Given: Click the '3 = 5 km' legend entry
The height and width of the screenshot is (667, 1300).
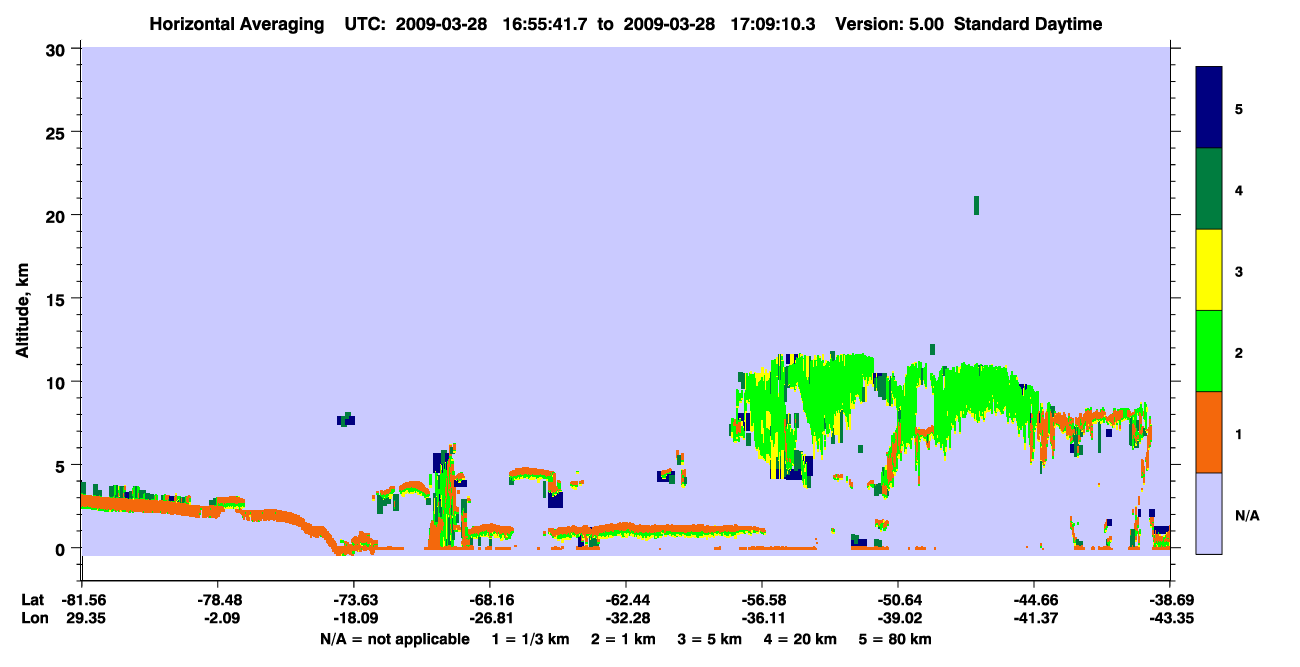Looking at the screenshot, I should (x=711, y=639).
